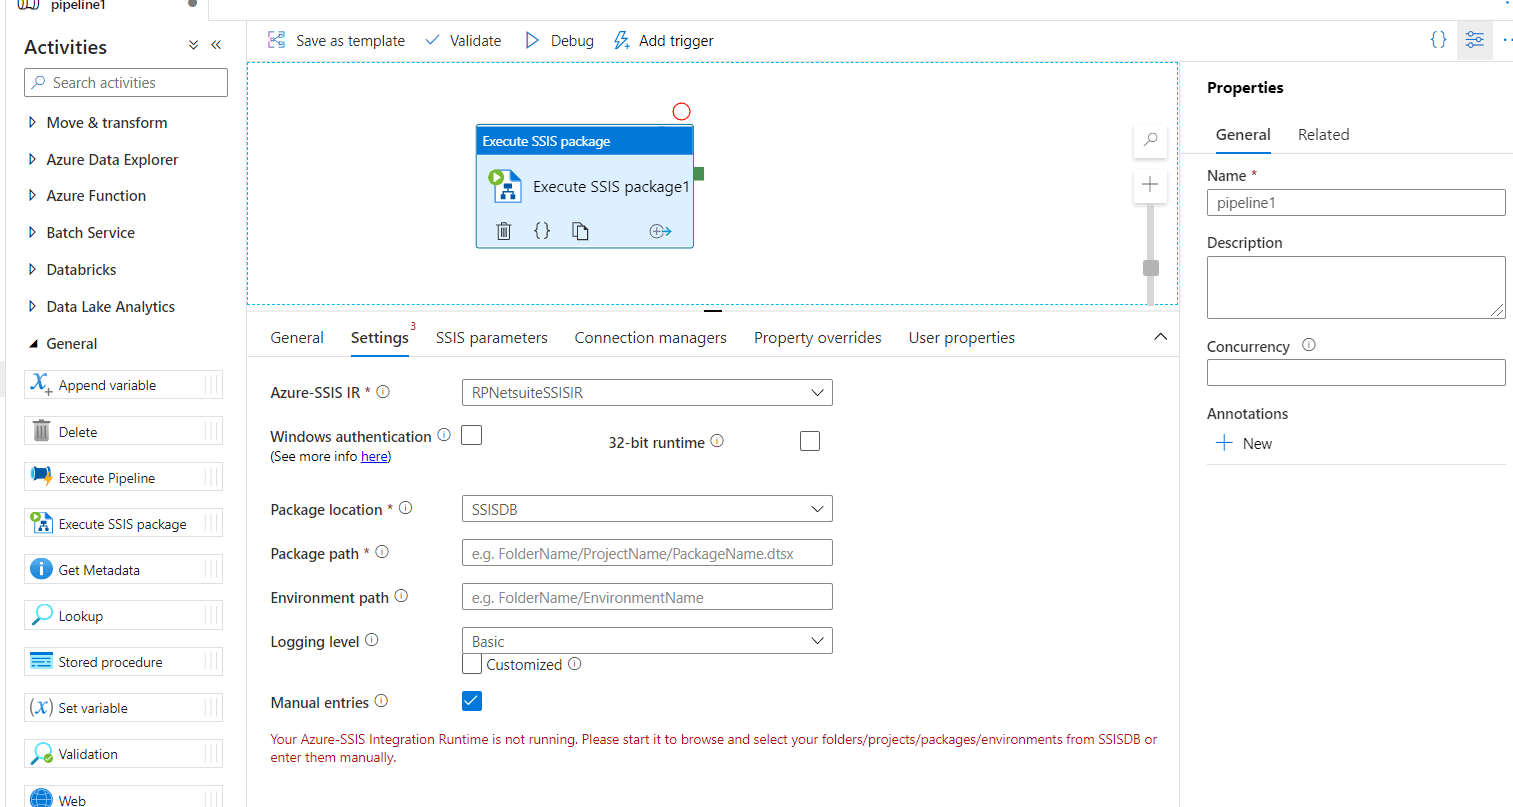Select the Lookup activity
Image resolution: width=1513 pixels, height=807 pixels.
[124, 616]
